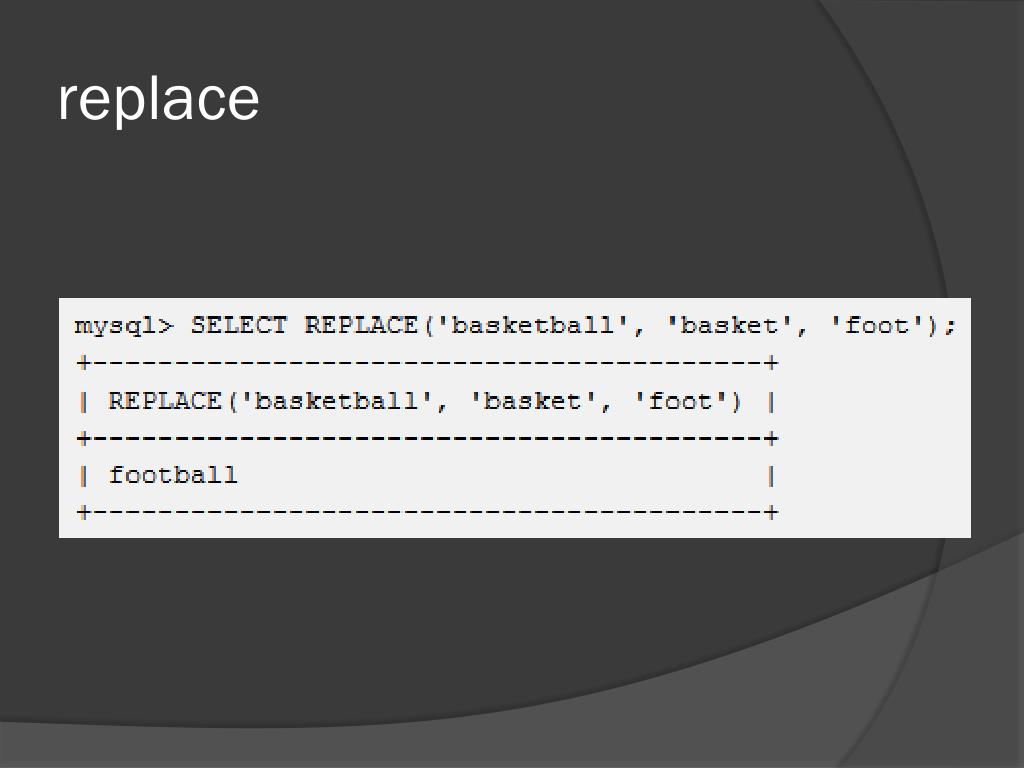Click the REPLACE column header in result table
Viewport: 1024px width, 768px height.
(x=424, y=401)
